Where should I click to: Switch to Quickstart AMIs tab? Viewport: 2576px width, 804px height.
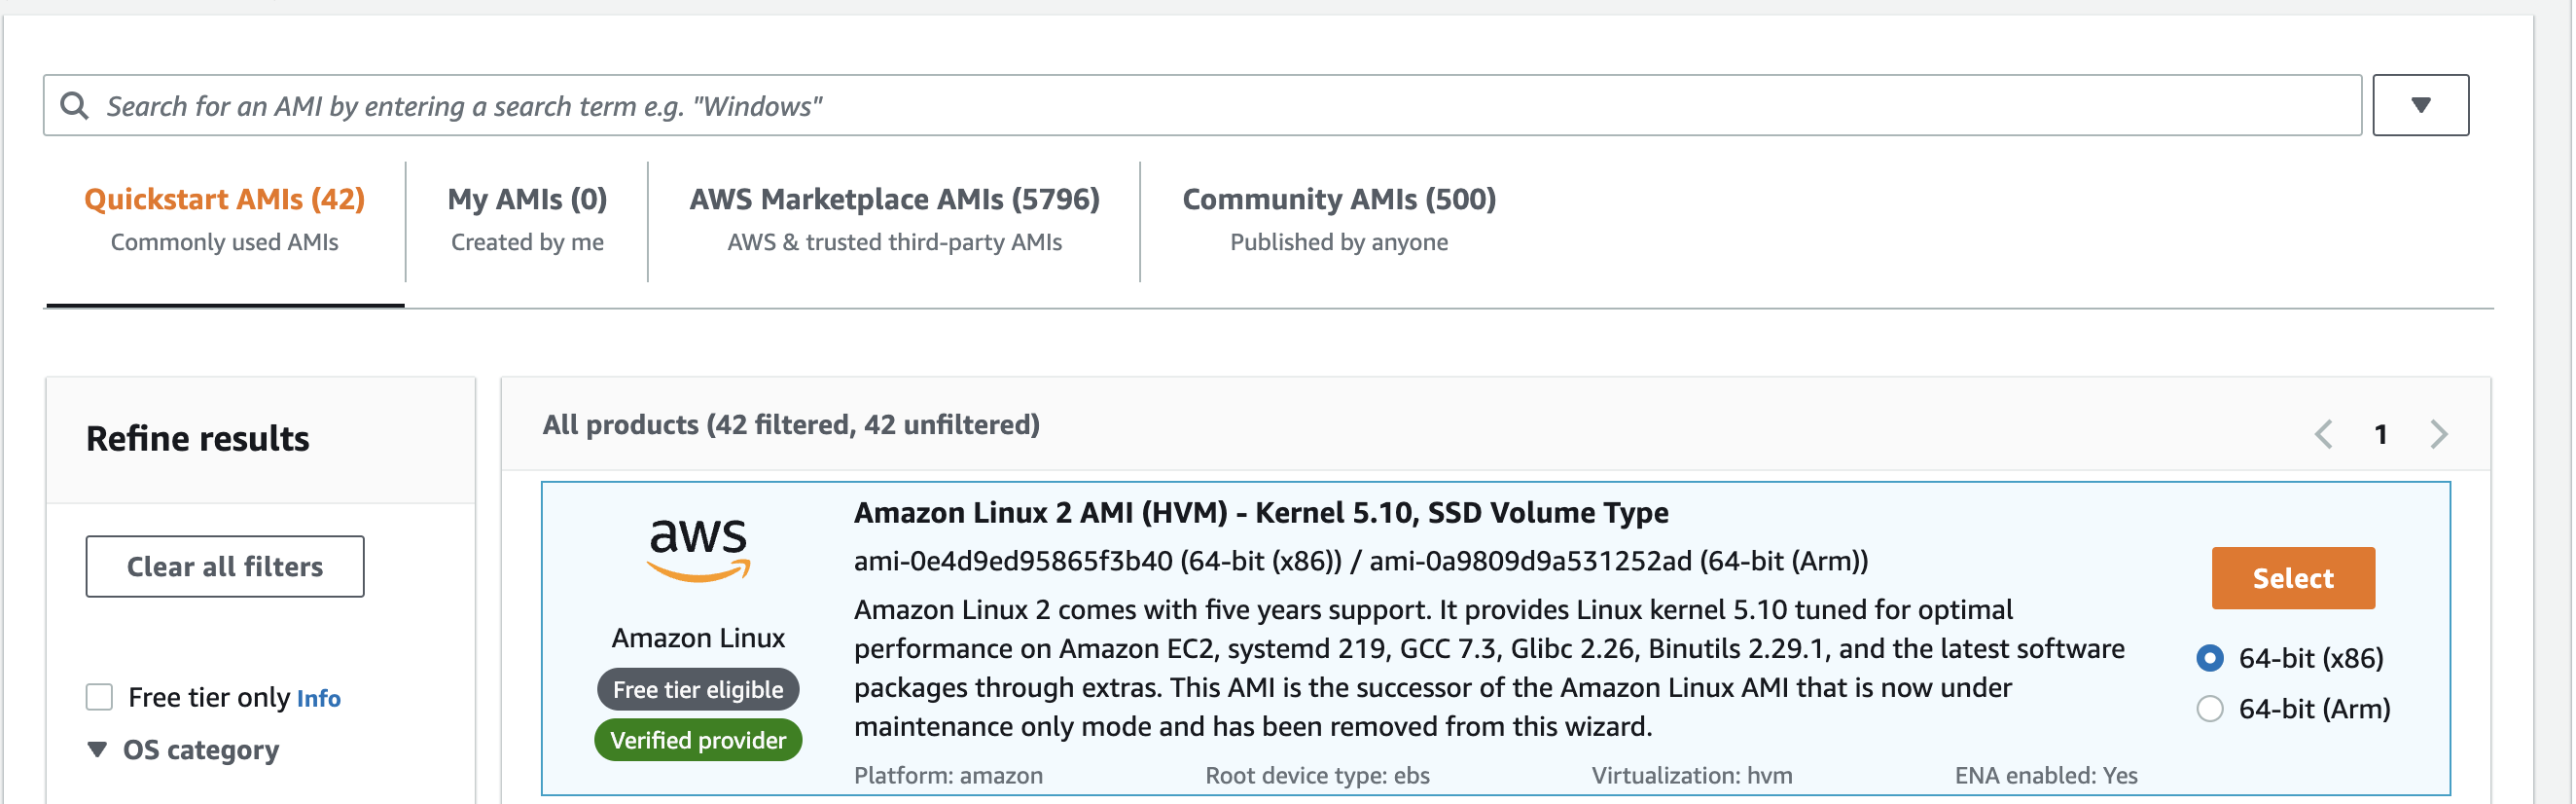(225, 220)
